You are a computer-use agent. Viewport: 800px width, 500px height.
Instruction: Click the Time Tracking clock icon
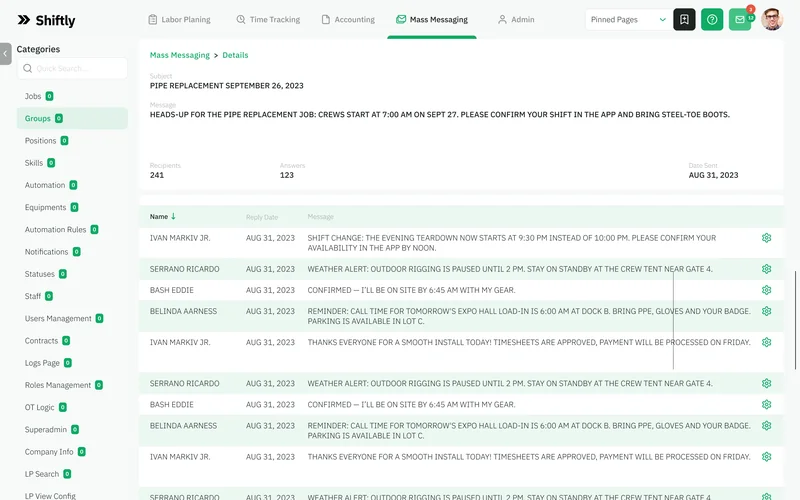coord(241,19)
